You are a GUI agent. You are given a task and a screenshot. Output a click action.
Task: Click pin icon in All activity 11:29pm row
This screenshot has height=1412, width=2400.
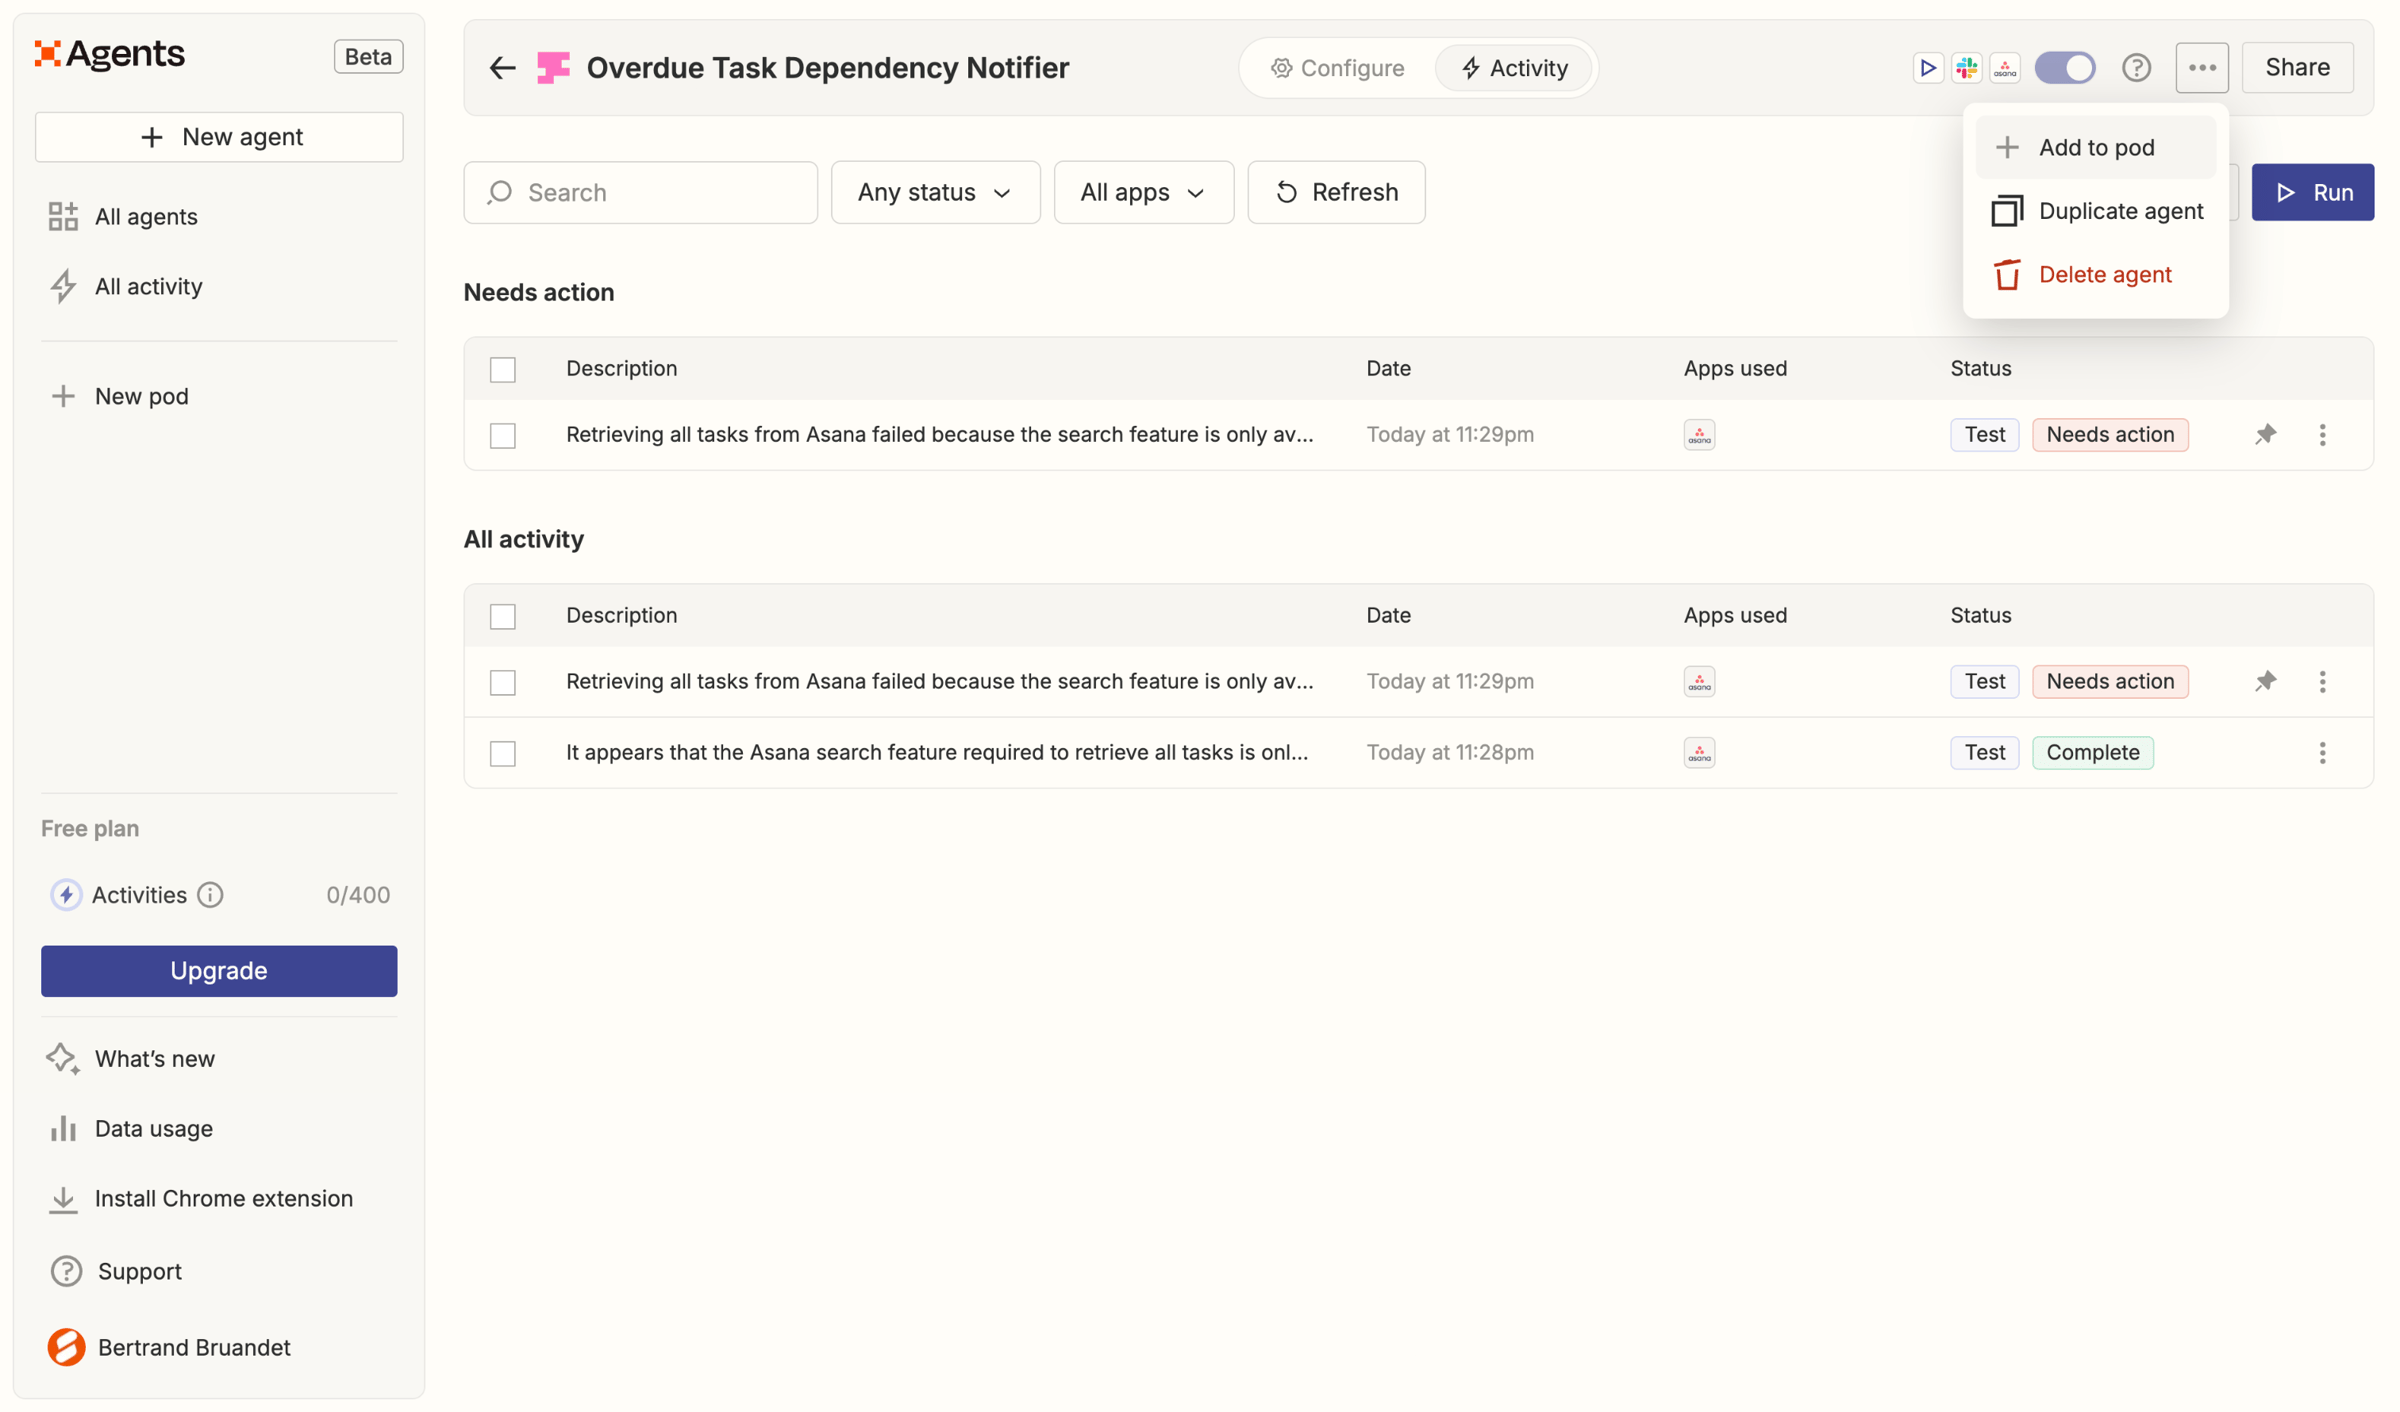[x=2265, y=682]
